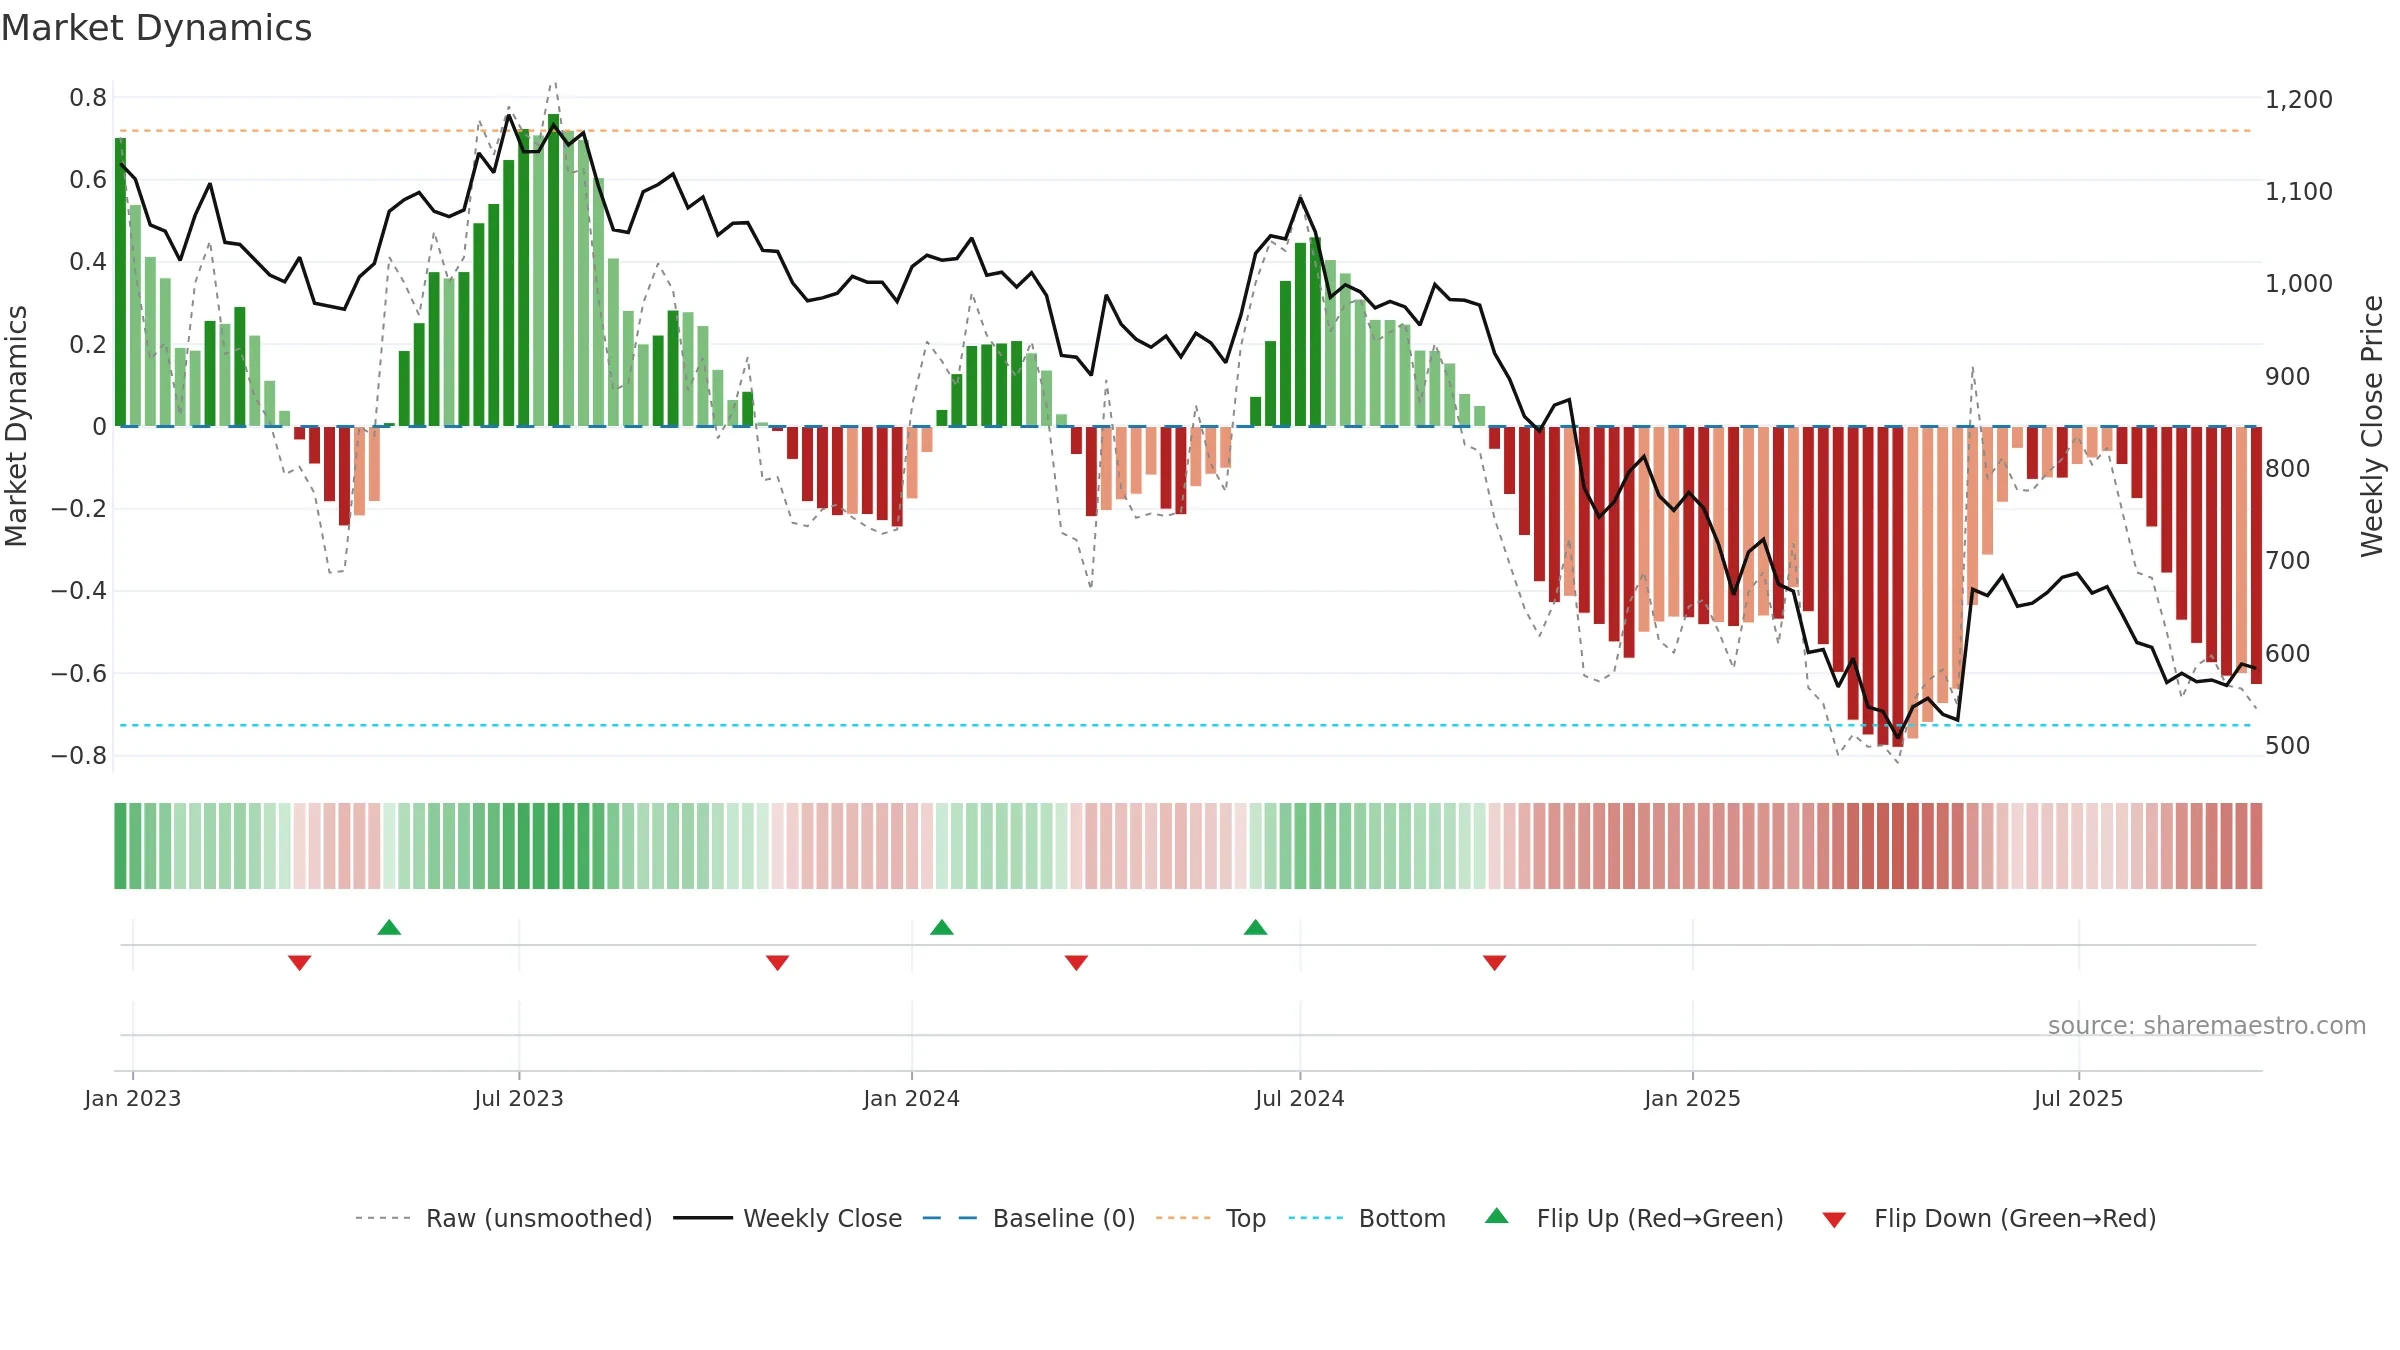This screenshot has width=2400, height=1350.
Task: Toggle the Flip Up (Red→Green) legend entry
Action: point(1634,1218)
